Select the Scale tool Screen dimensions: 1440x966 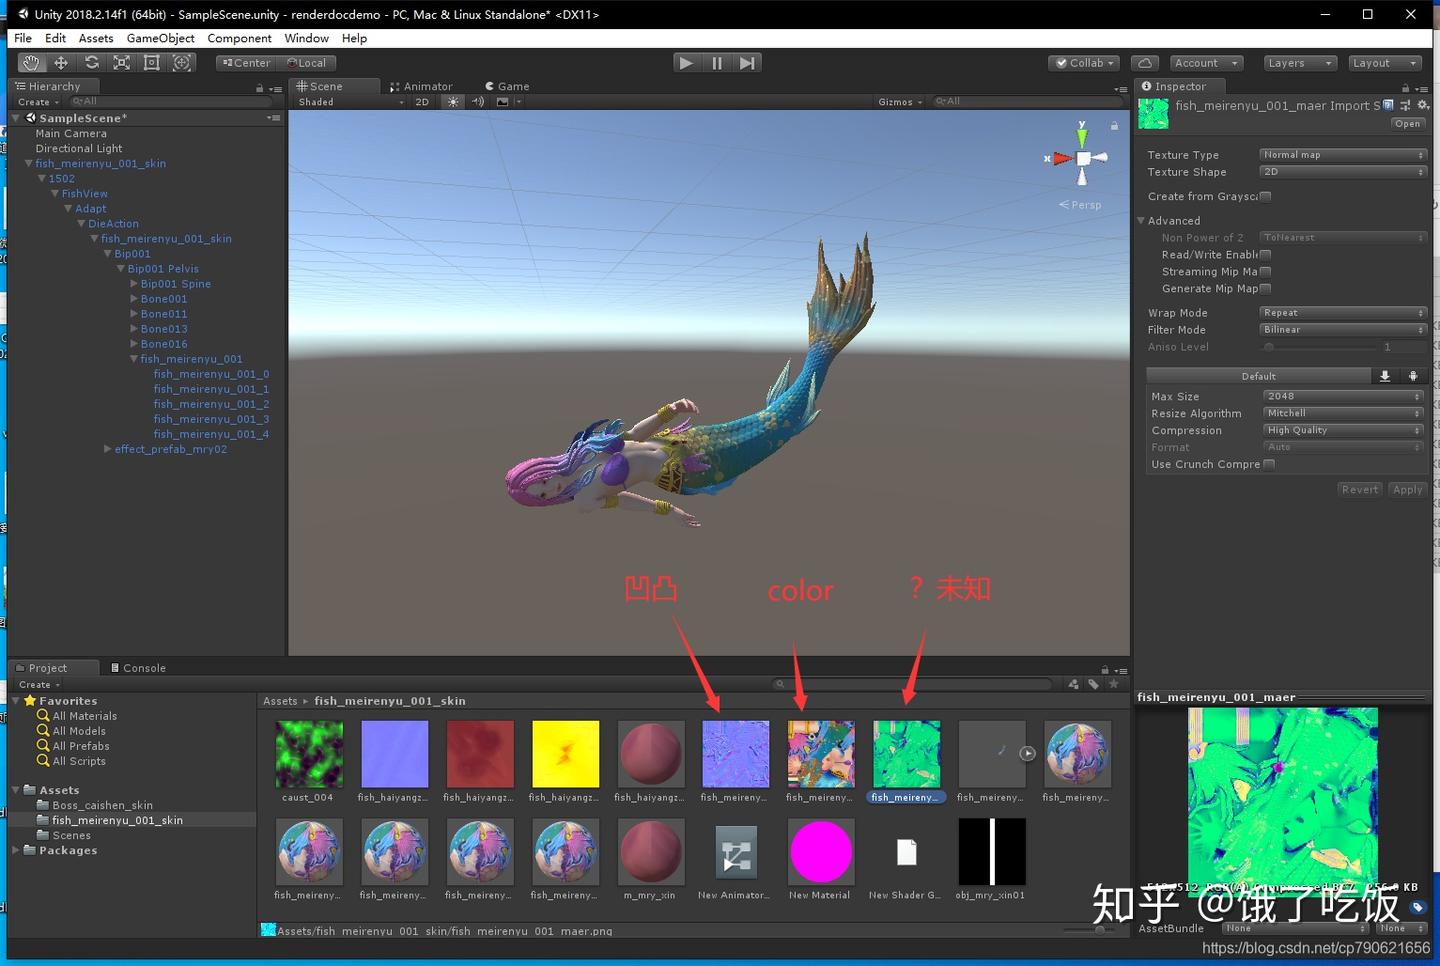[122, 62]
